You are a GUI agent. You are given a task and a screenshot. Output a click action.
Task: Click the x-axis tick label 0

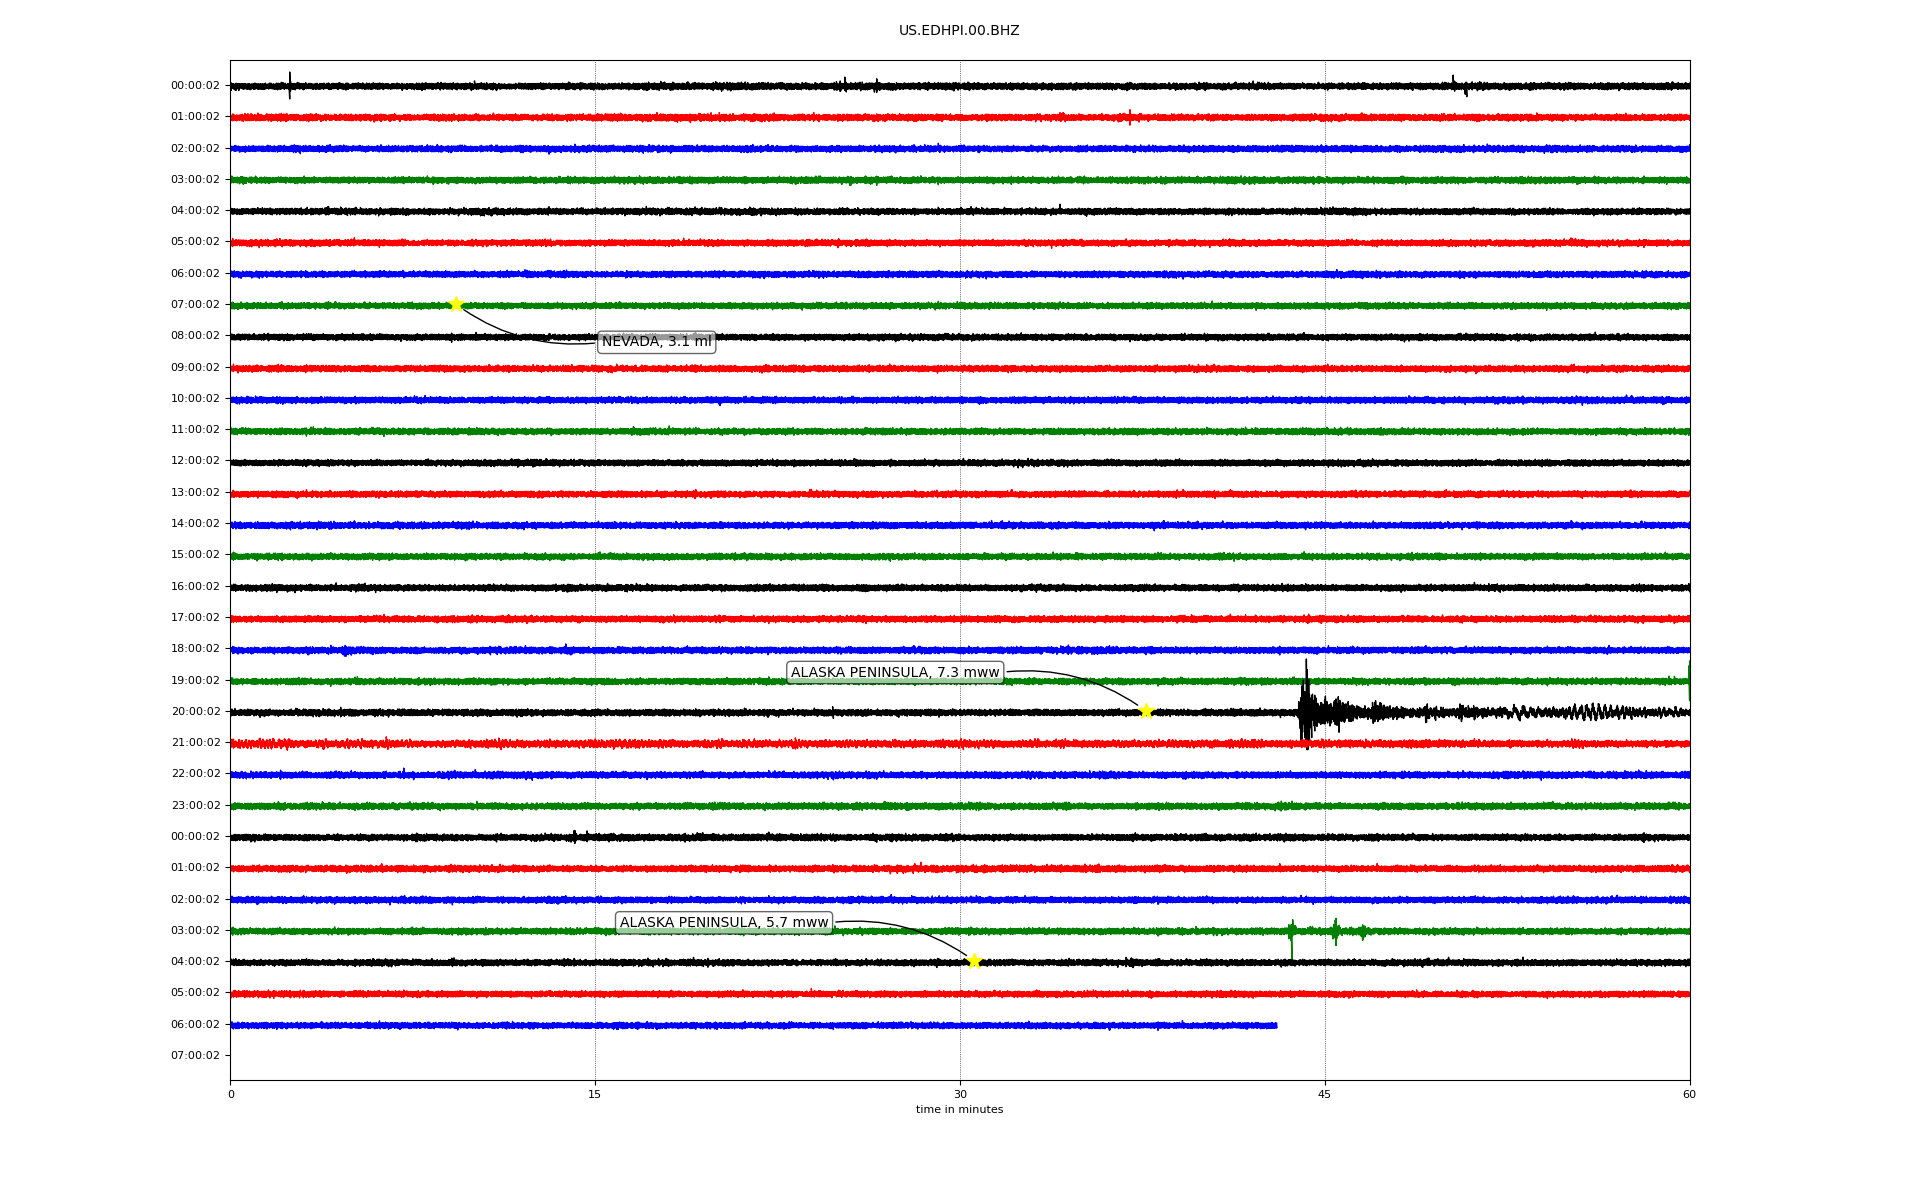click(231, 1095)
